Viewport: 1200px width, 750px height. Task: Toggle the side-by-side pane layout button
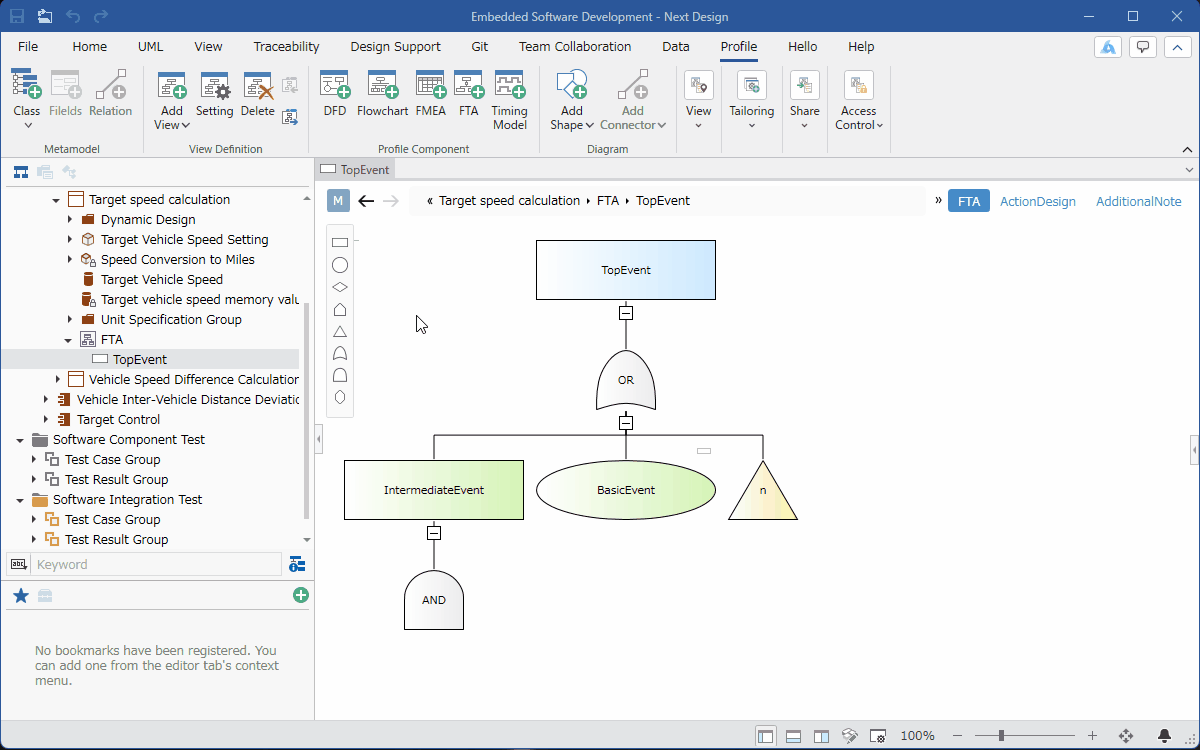[x=821, y=736]
